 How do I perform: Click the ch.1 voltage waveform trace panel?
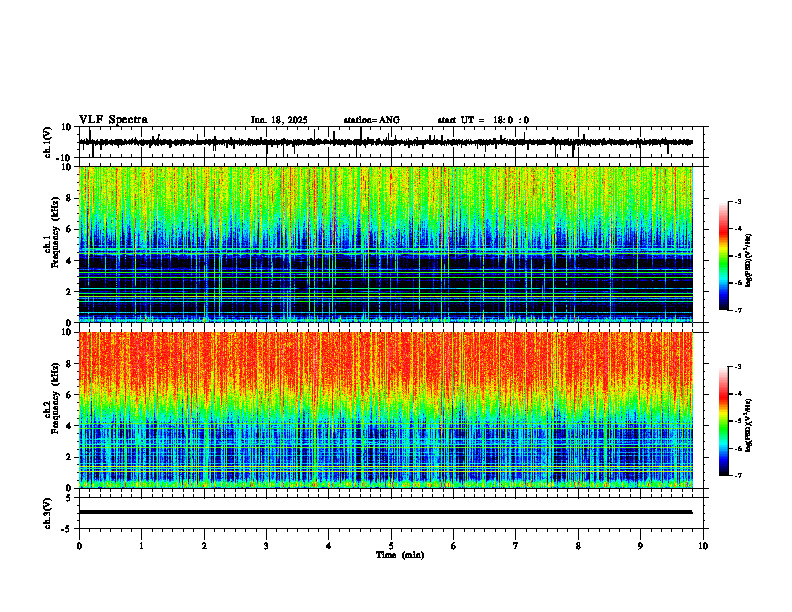[393, 142]
